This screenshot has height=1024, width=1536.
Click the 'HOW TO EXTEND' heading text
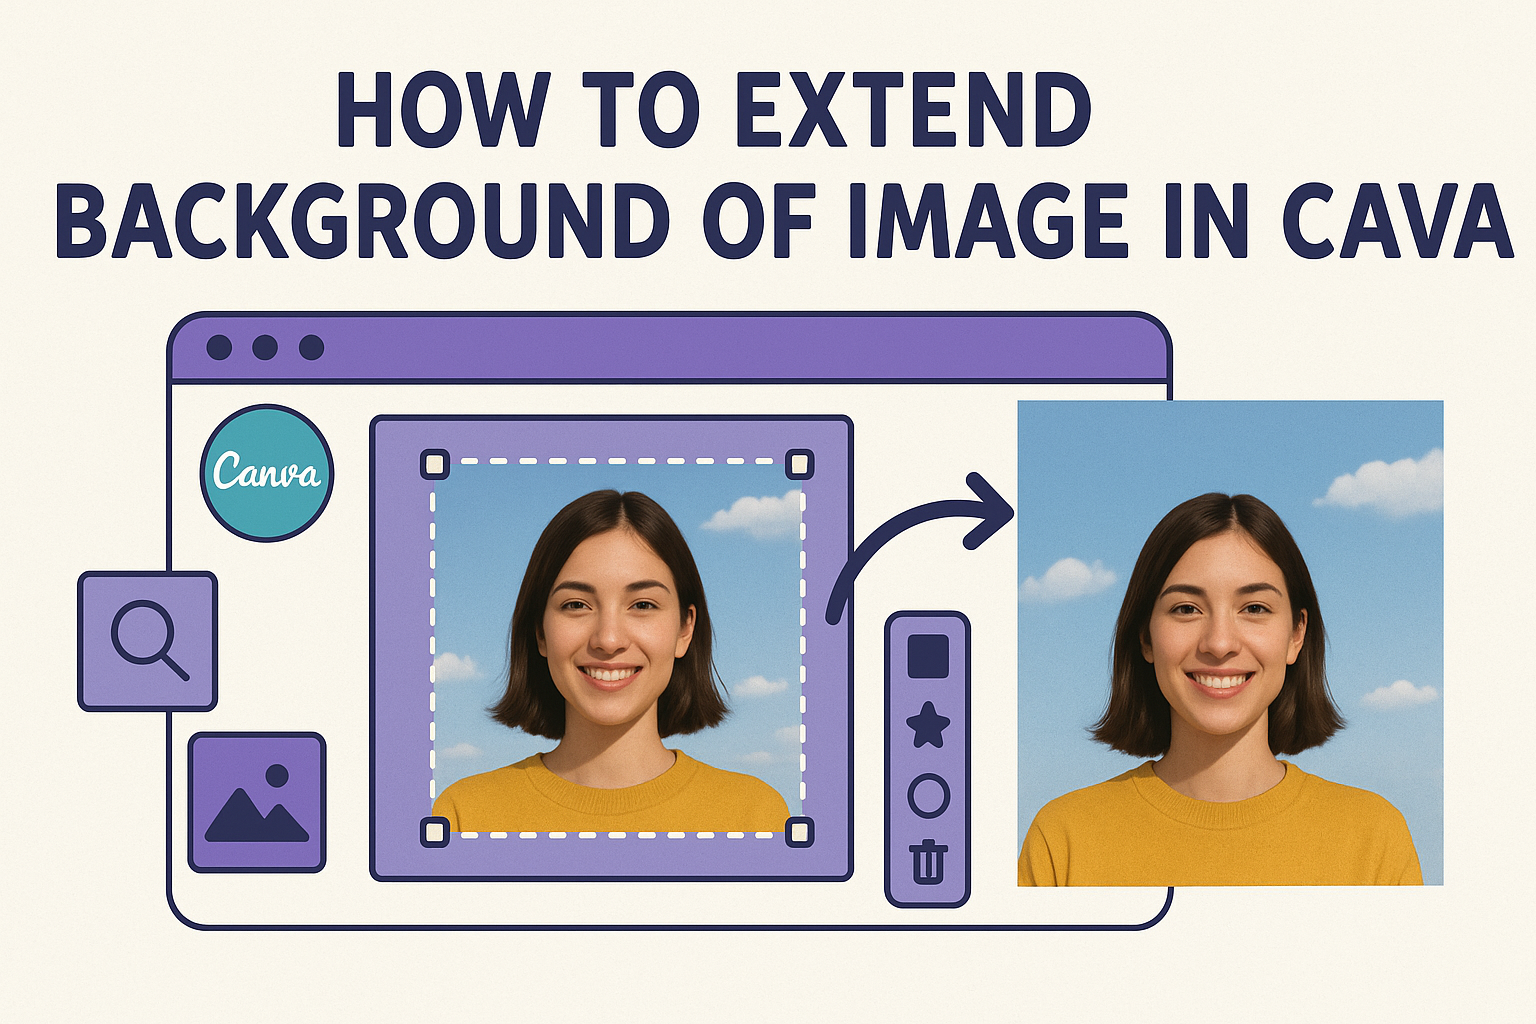(x=714, y=110)
